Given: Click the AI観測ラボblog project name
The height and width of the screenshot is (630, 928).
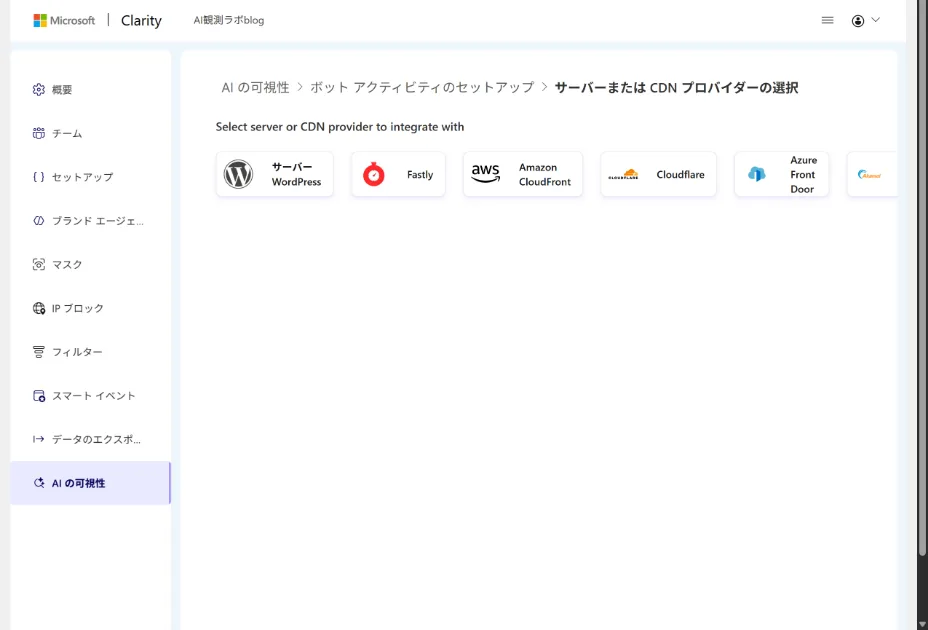Looking at the screenshot, I should [227, 19].
